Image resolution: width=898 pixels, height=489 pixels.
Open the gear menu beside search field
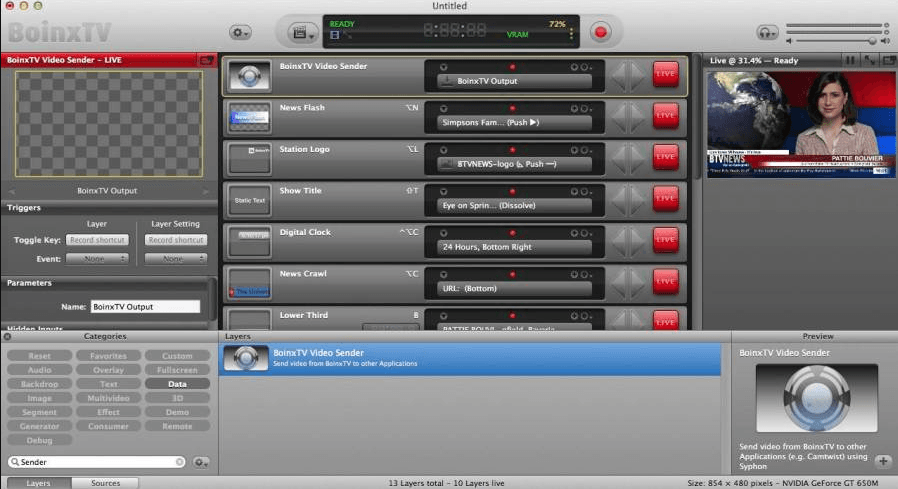coord(200,462)
